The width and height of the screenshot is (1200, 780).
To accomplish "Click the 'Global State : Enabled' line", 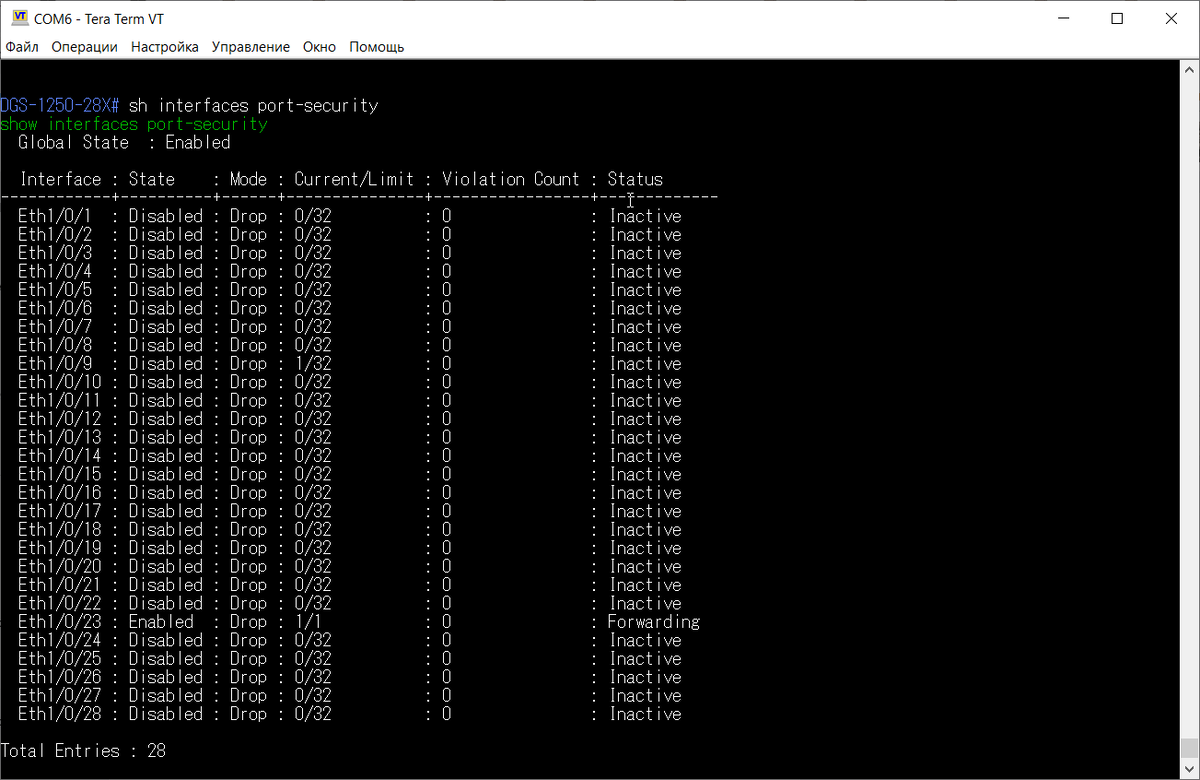I will pos(124,142).
